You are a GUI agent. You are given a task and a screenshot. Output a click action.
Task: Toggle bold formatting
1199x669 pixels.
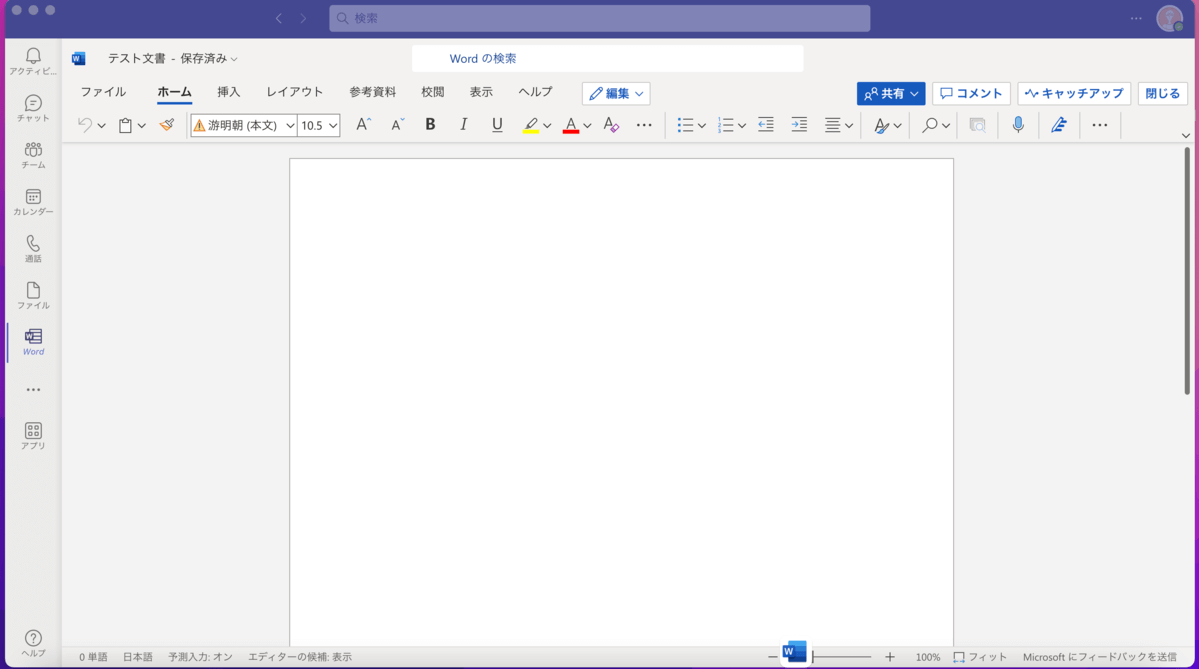(431, 125)
